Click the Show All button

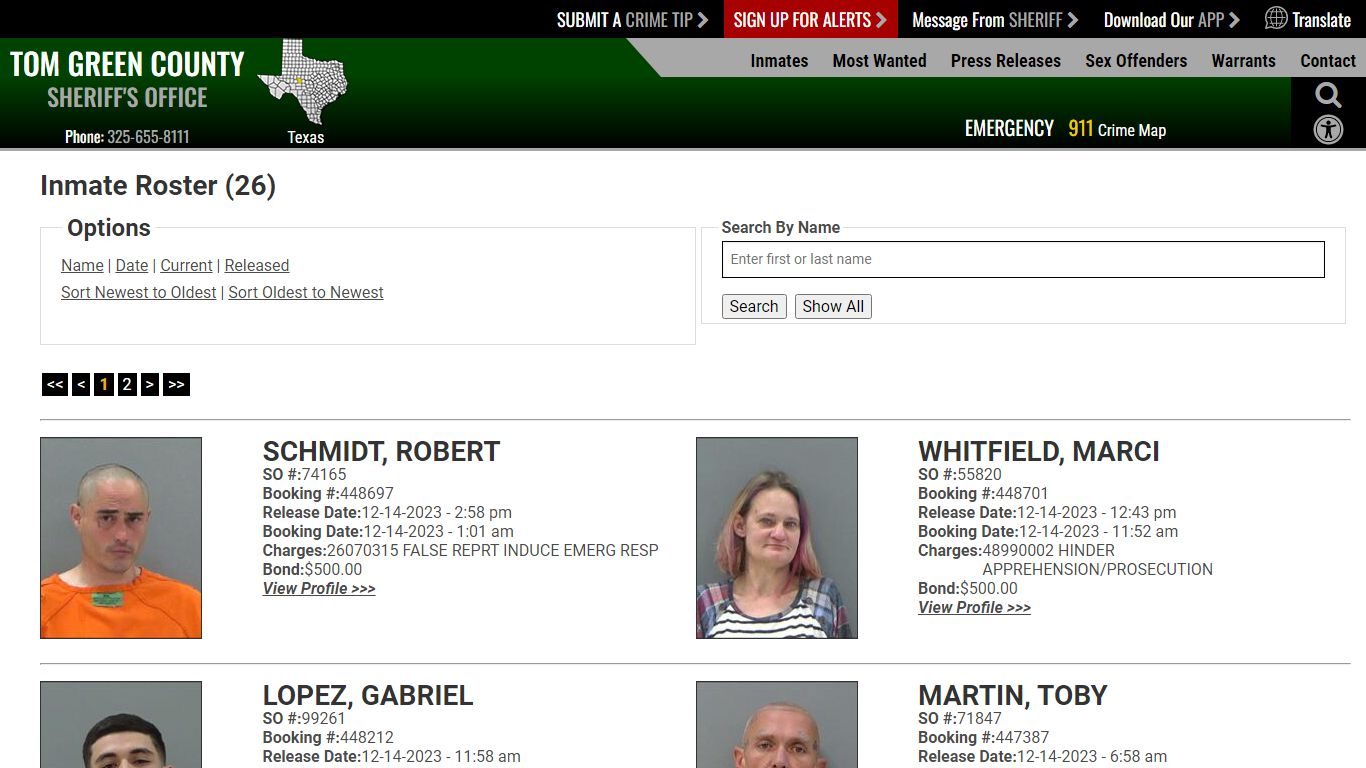pos(833,306)
